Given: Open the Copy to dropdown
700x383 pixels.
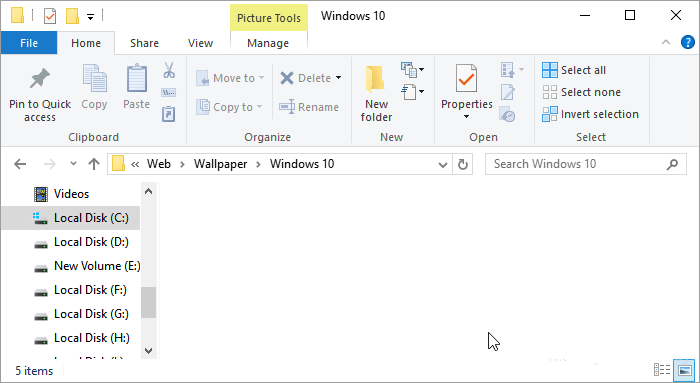Looking at the screenshot, I should point(229,107).
